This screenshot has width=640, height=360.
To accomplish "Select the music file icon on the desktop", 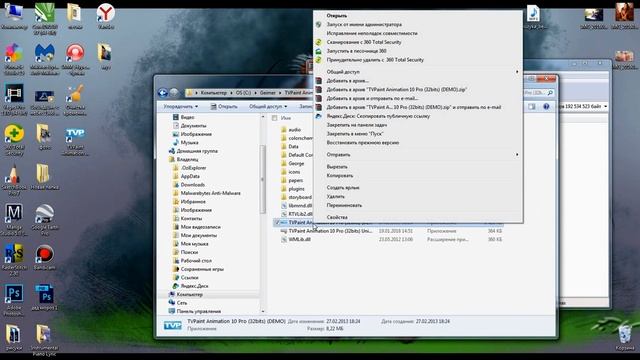I will pyautogui.click(x=533, y=17).
